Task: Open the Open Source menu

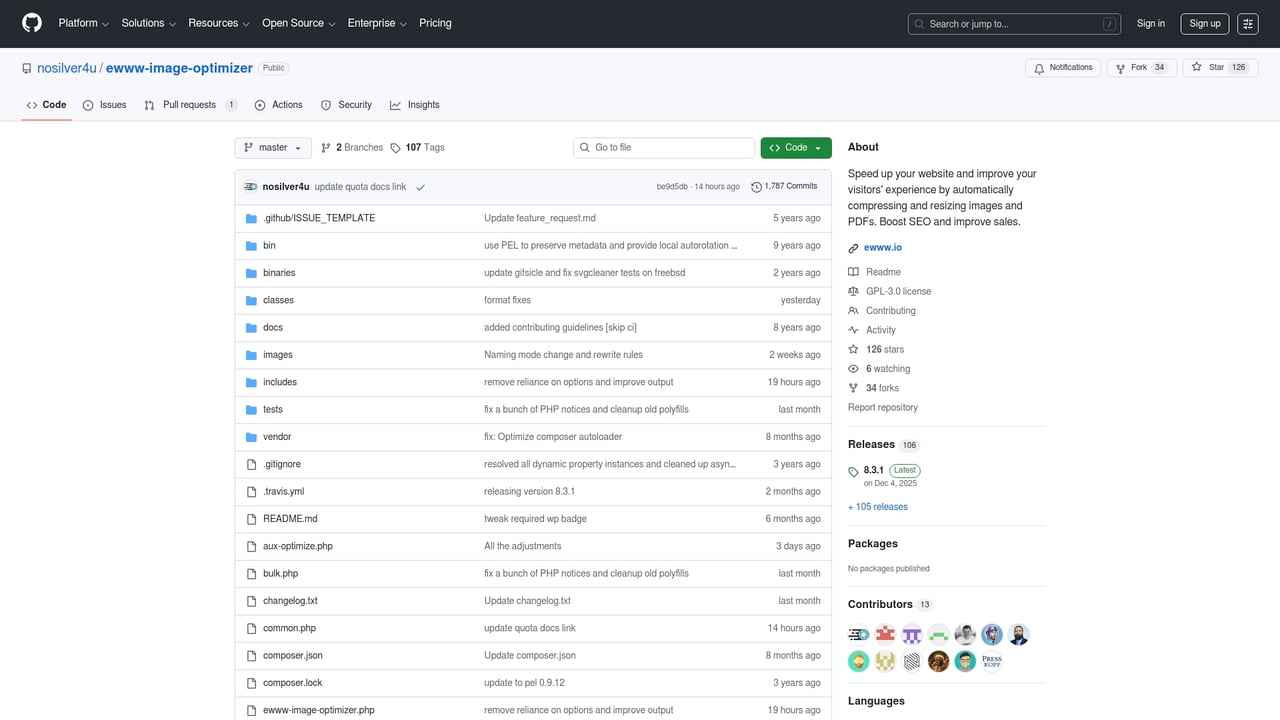Action: point(298,23)
